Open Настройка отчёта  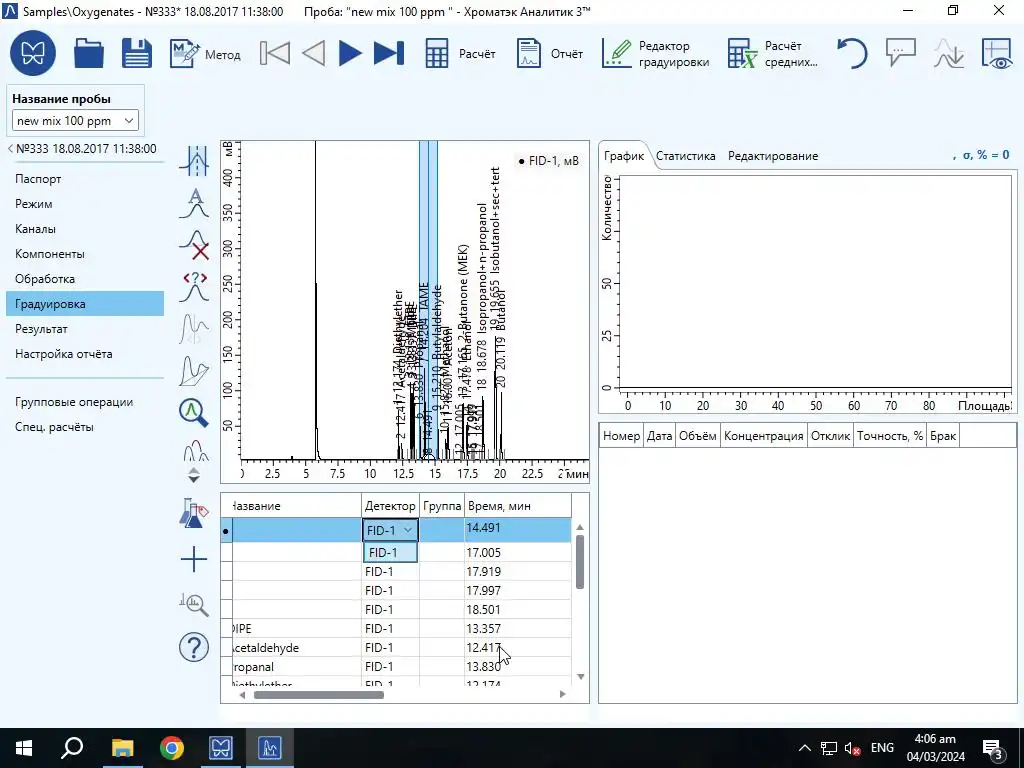pyautogui.click(x=85, y=354)
